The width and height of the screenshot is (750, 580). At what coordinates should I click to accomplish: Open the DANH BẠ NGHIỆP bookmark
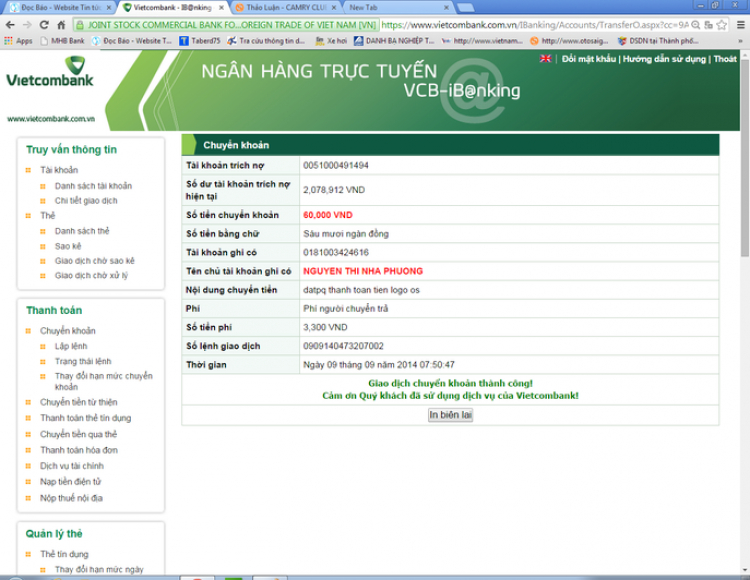394,41
